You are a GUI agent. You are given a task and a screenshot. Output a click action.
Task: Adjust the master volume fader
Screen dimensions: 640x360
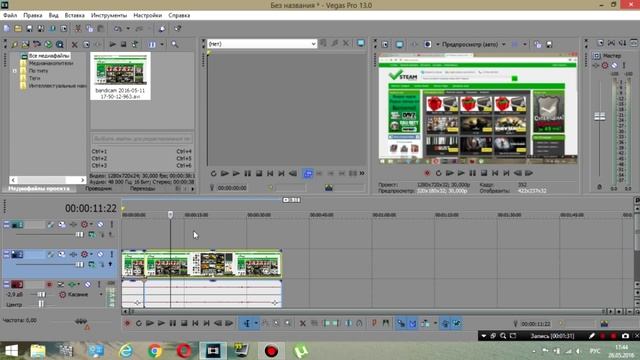click(x=600, y=117)
